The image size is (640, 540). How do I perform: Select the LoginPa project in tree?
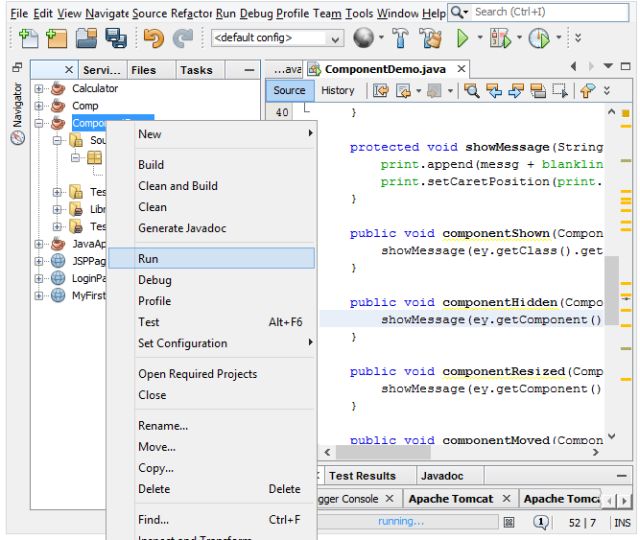pyautogui.click(x=89, y=278)
